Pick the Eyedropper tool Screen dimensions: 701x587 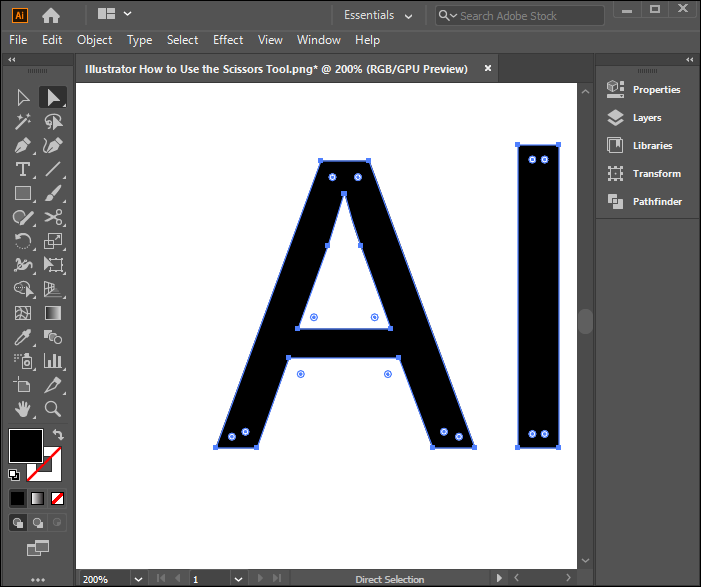click(23, 337)
